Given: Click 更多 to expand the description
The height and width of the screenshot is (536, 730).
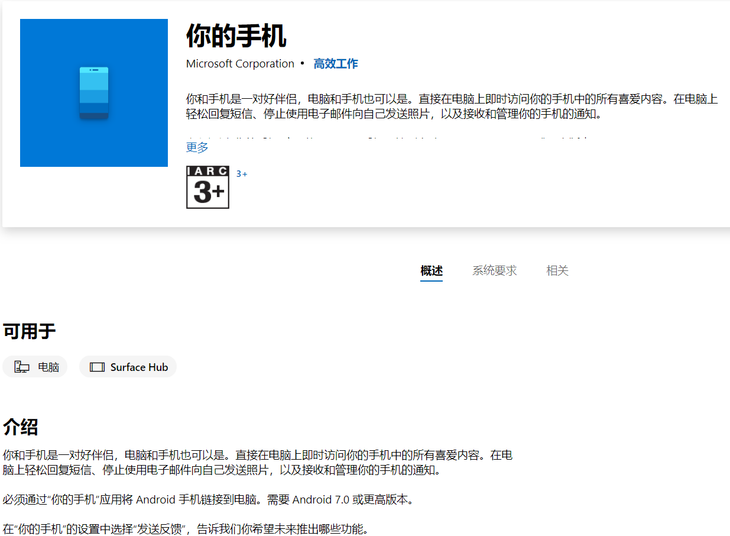Looking at the screenshot, I should 197,148.
